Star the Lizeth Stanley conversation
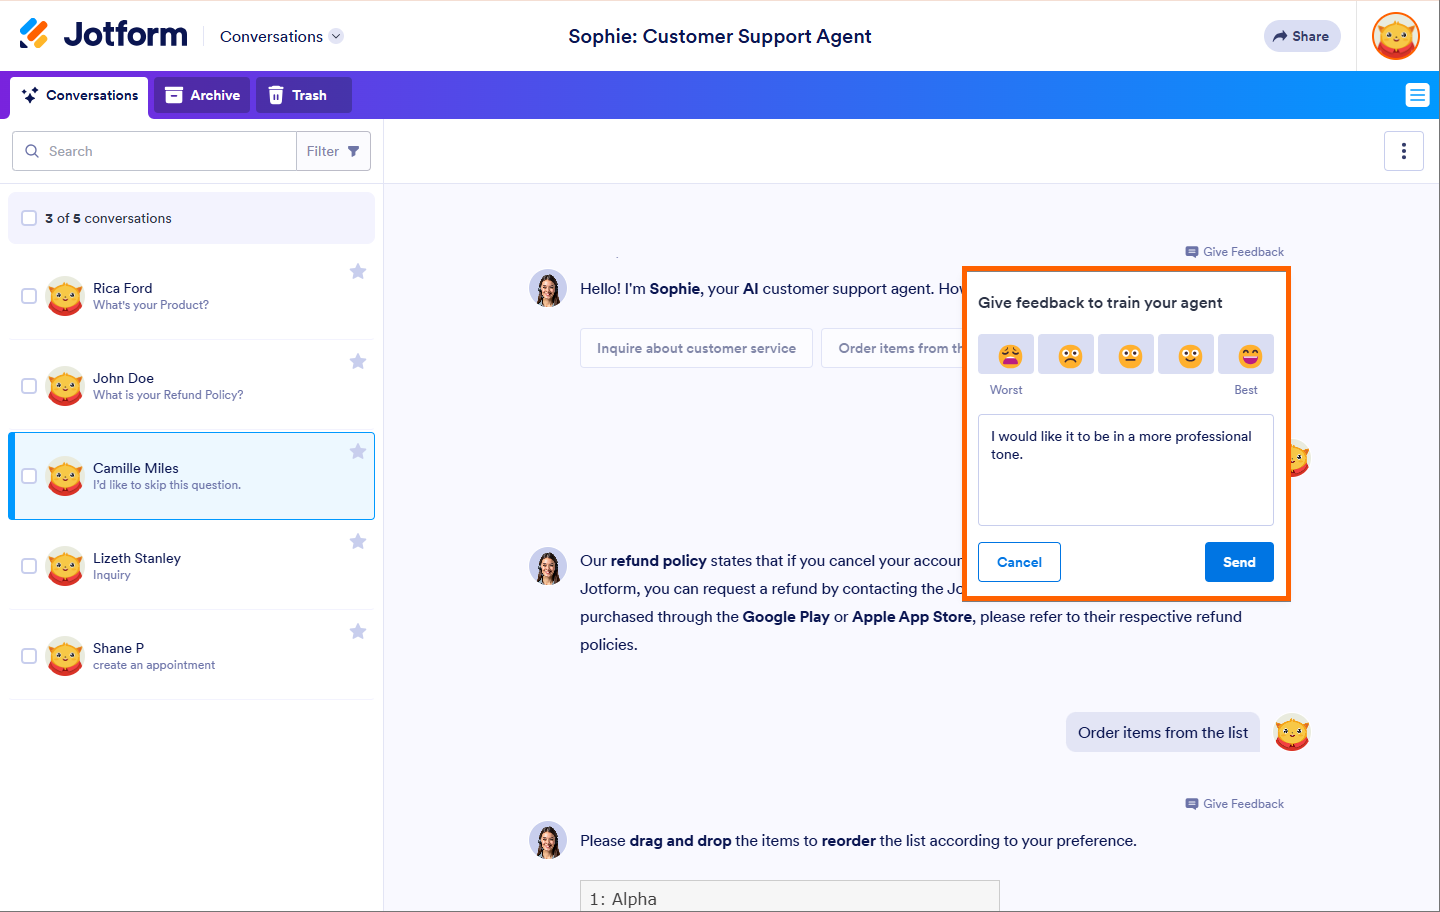The height and width of the screenshot is (912, 1440). (358, 542)
